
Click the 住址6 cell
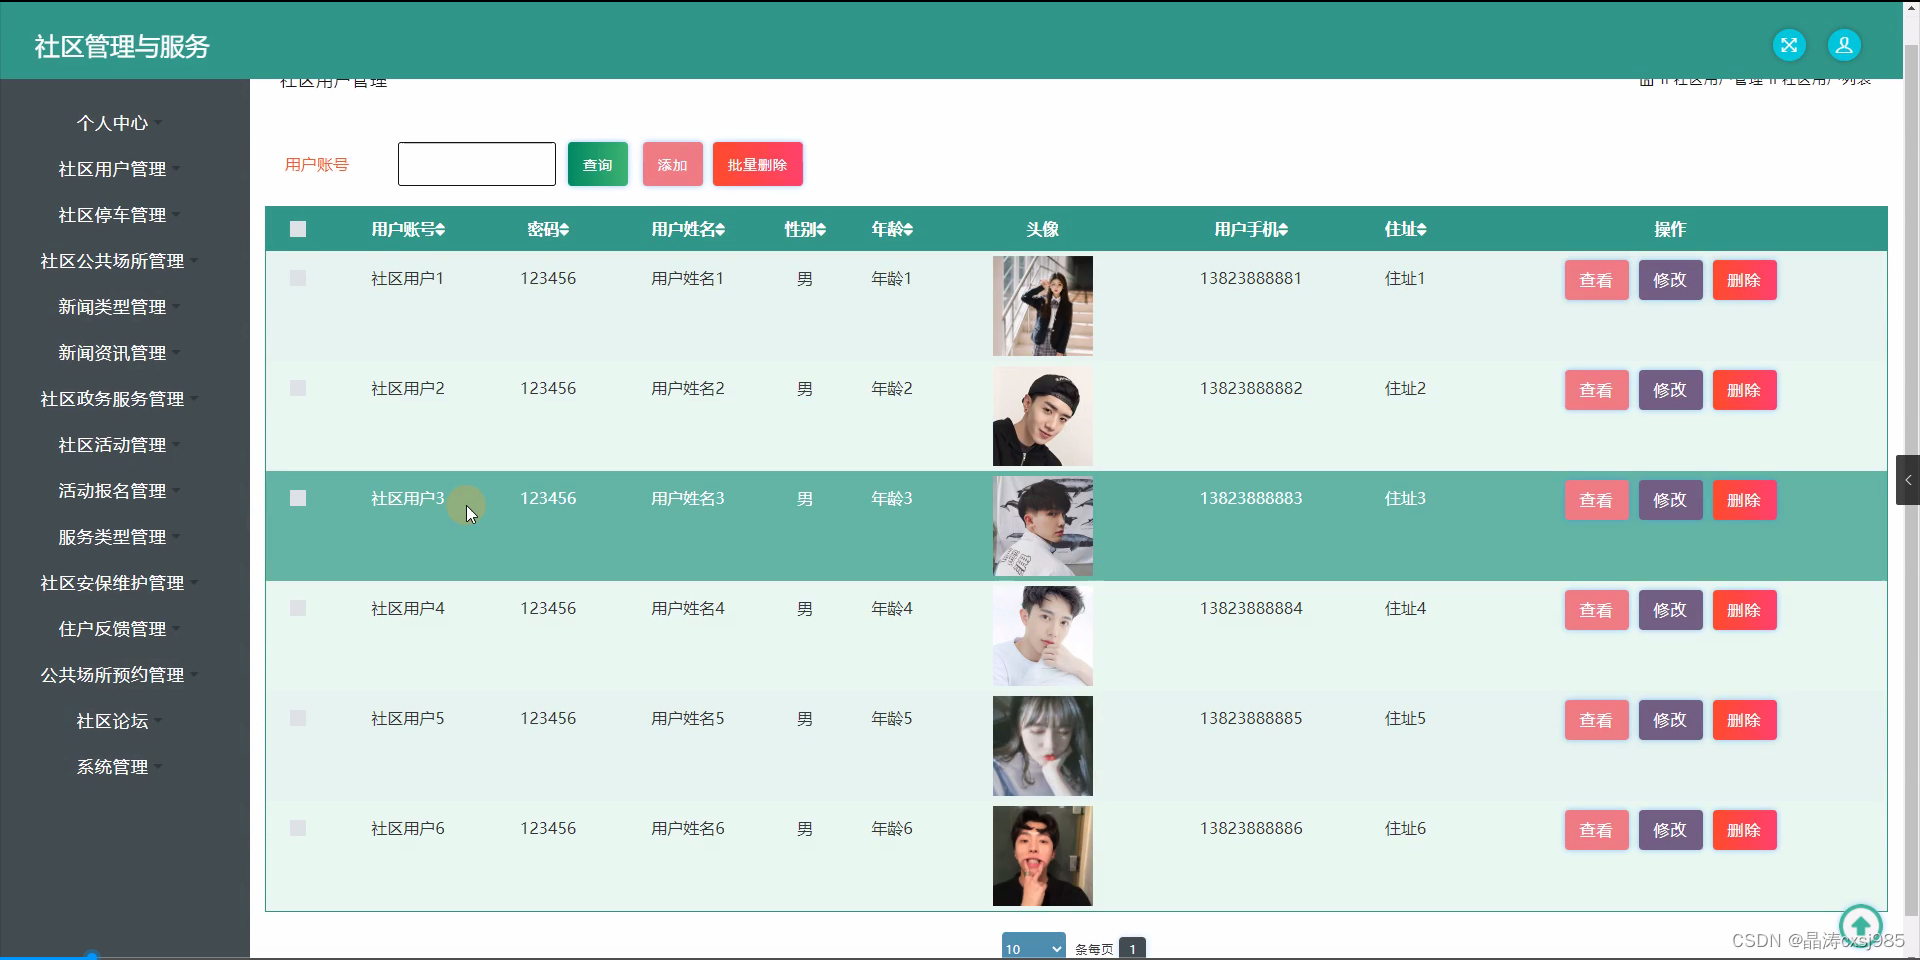click(x=1405, y=828)
